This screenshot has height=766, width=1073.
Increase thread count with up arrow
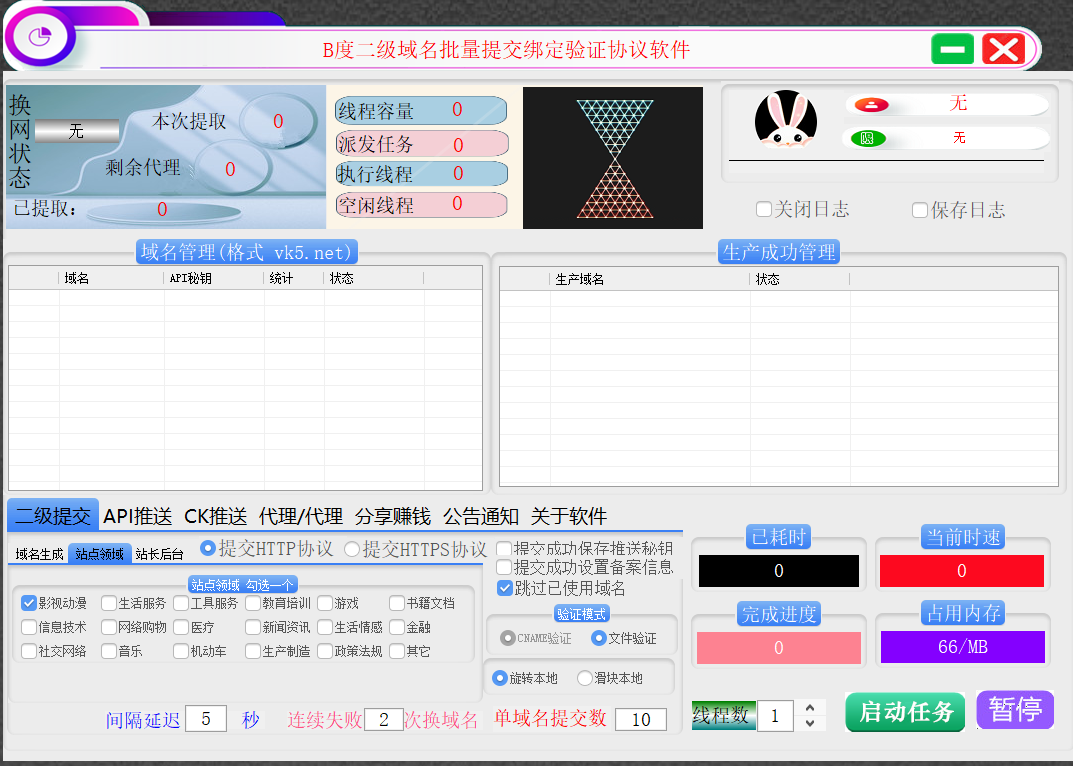tap(810, 708)
